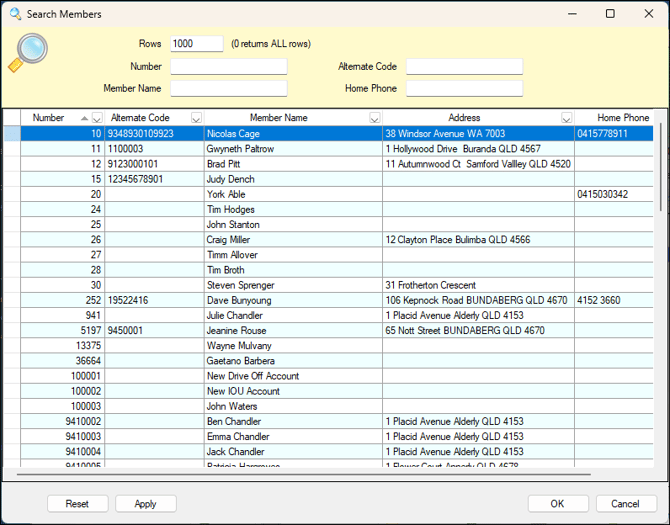
Task: Click the horizontal scrollbar under the grid
Action: pyautogui.click(x=304, y=474)
